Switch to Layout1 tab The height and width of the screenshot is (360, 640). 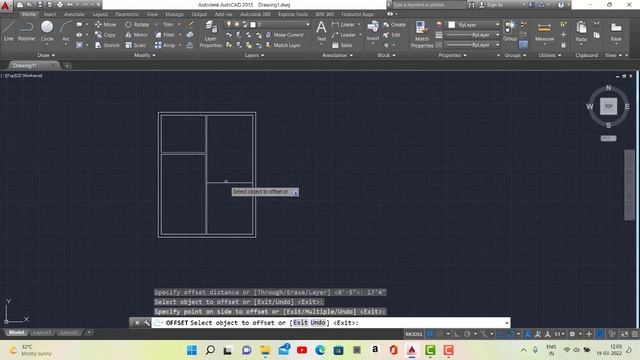(x=42, y=333)
